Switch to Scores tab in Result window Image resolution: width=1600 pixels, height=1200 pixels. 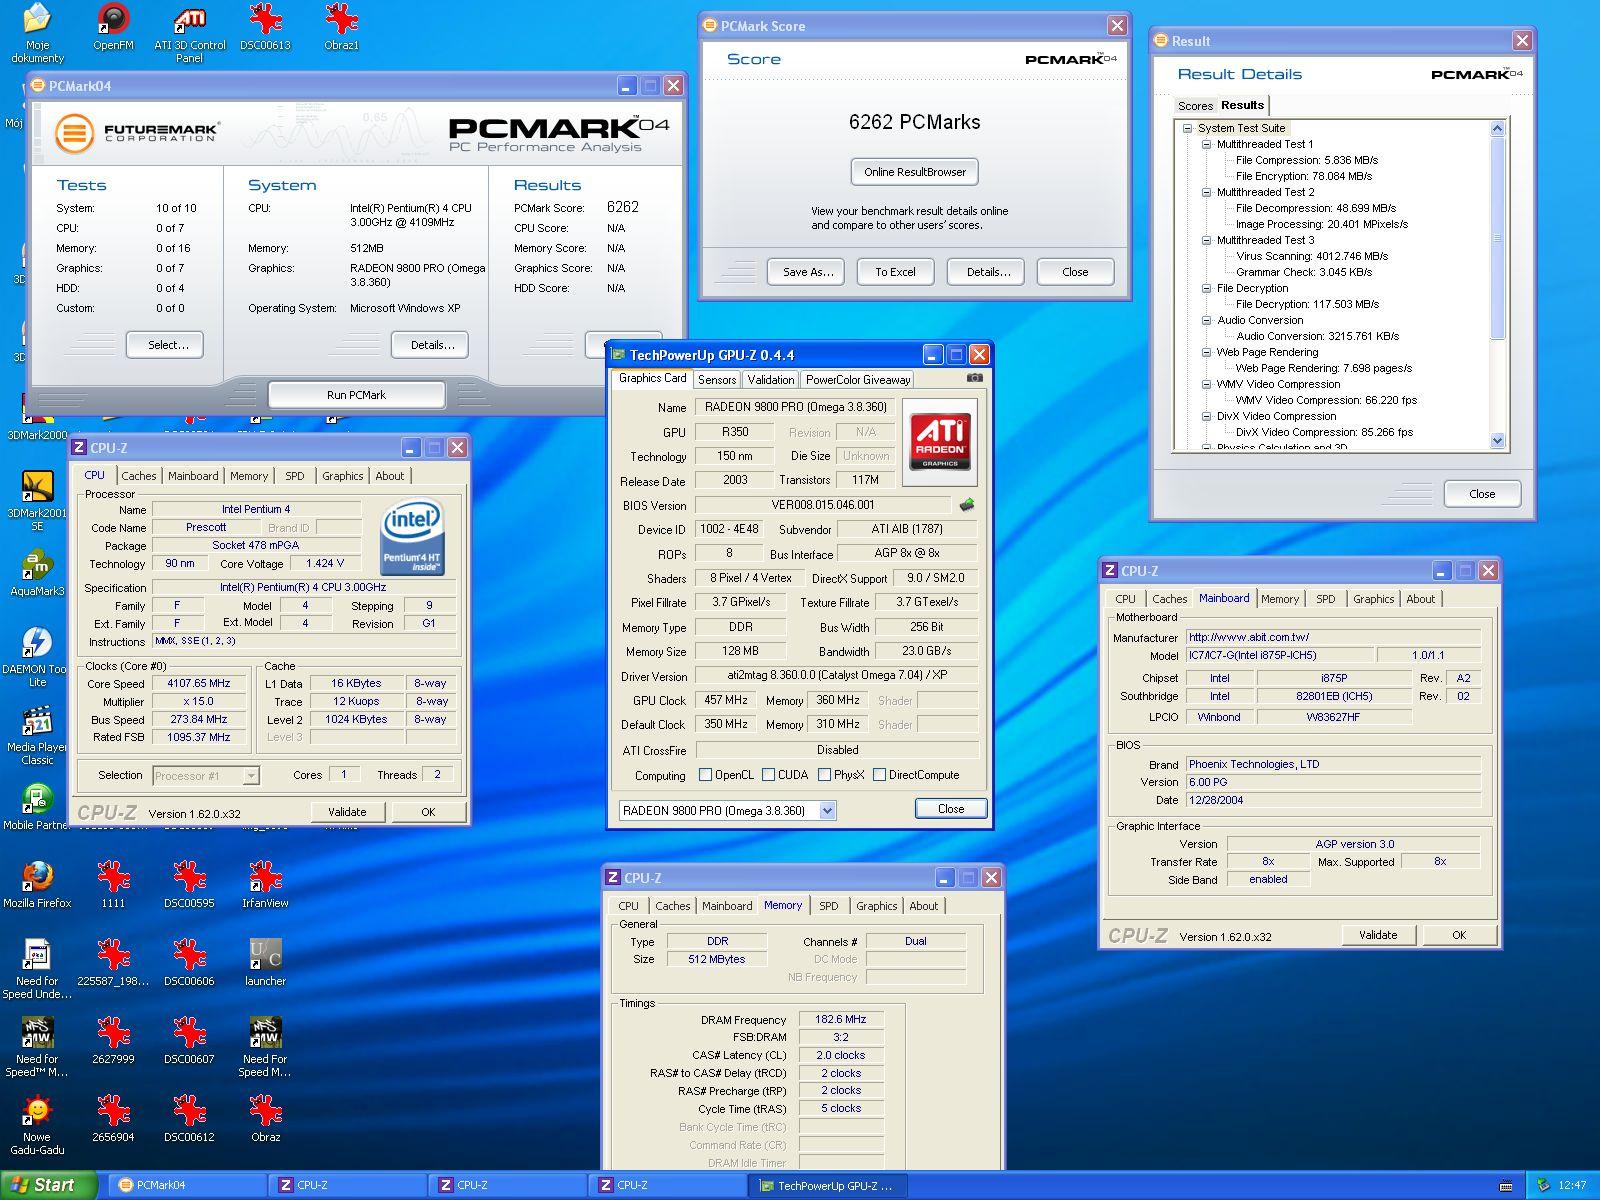(1195, 106)
